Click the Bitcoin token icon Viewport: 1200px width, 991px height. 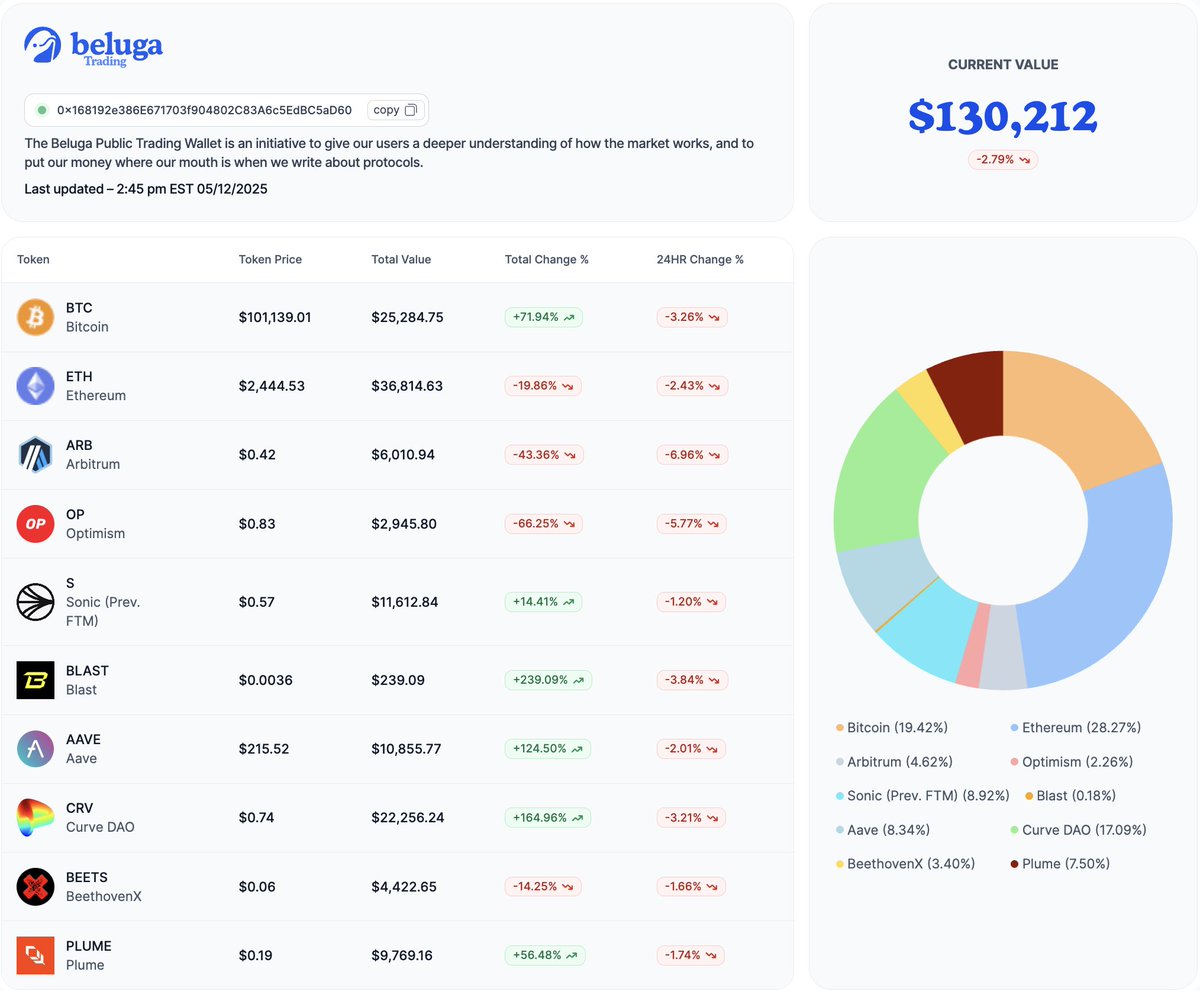tap(35, 317)
